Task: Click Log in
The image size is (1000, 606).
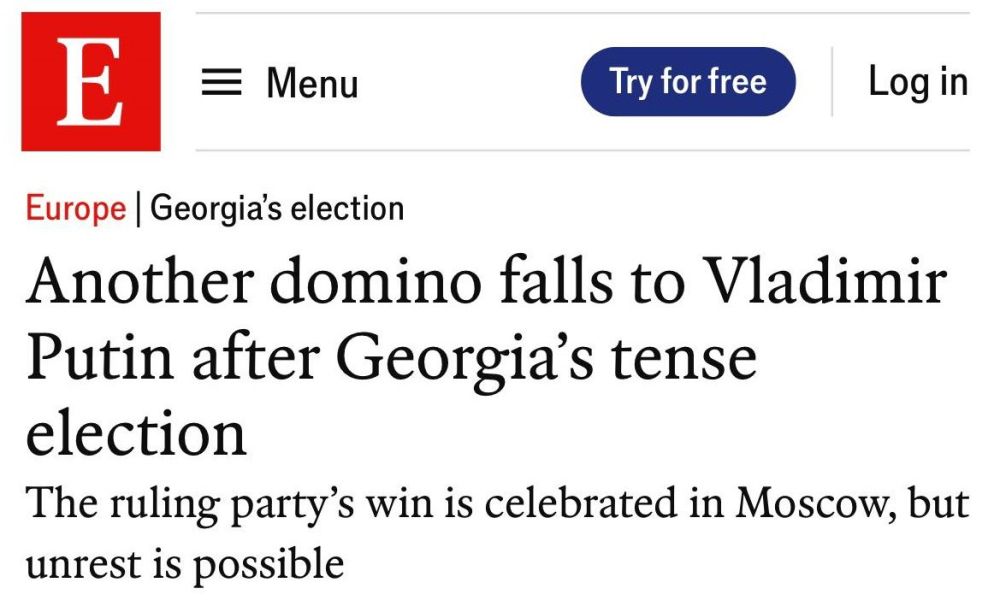Action: click(918, 82)
